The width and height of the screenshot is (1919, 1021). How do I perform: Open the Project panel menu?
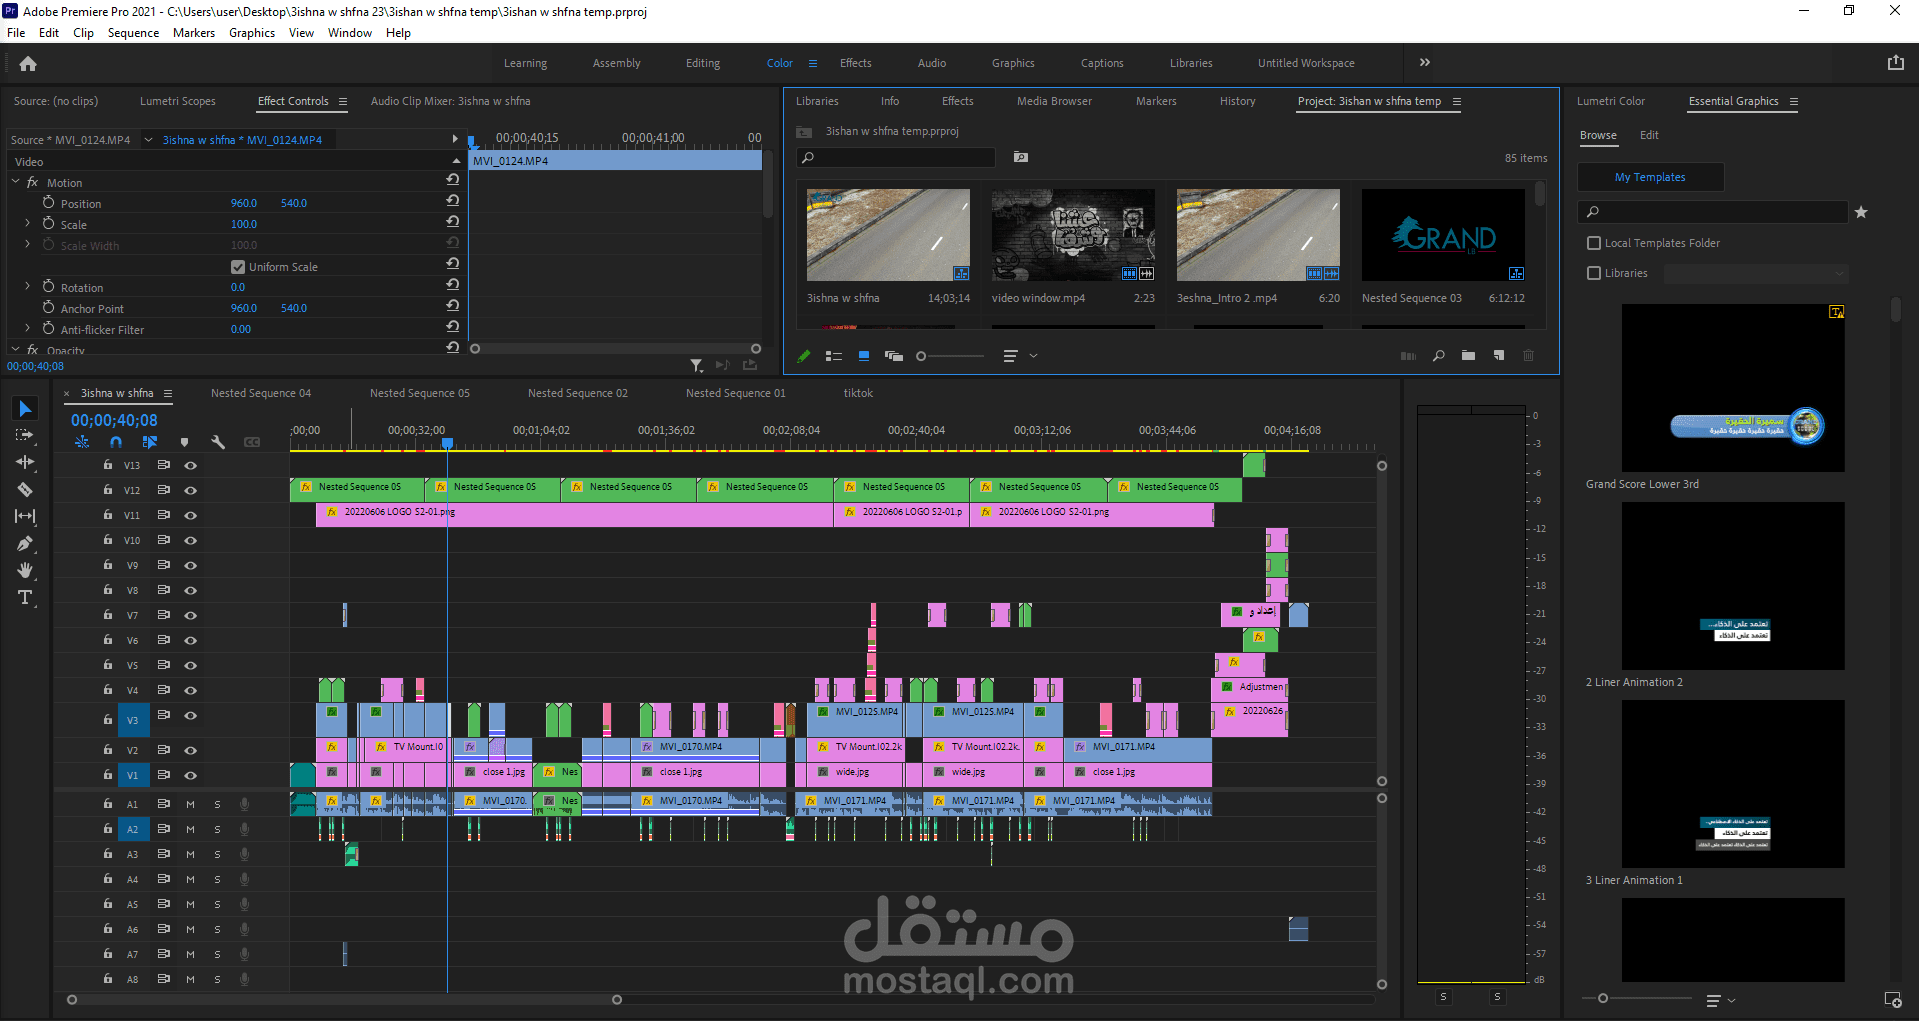tap(1457, 101)
